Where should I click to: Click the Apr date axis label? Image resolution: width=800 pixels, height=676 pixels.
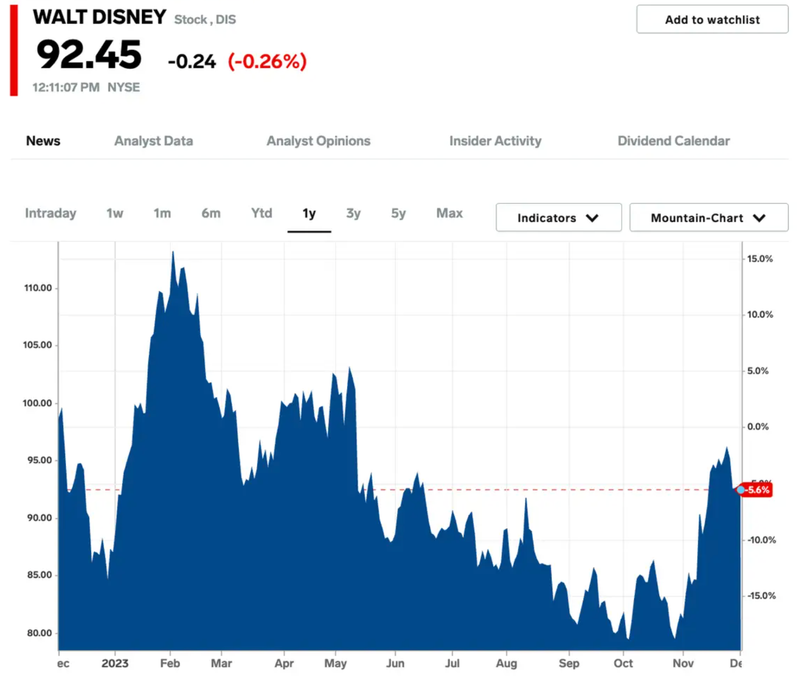pos(284,664)
